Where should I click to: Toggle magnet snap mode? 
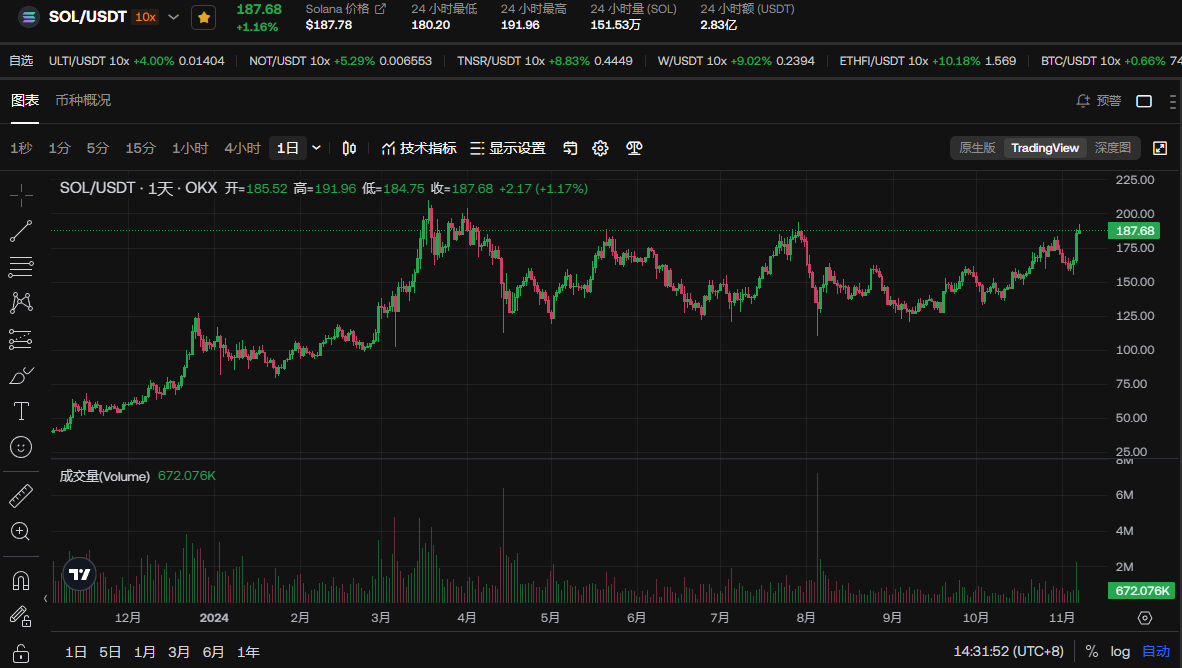click(x=21, y=580)
